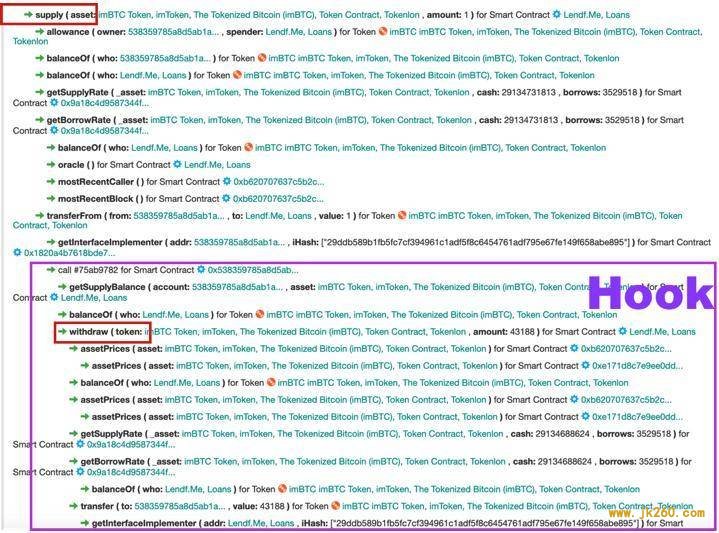Click token icon in balanceOf 538359785a8d5ab1a row
Screen dimensions: 719x533
(x=262, y=58)
